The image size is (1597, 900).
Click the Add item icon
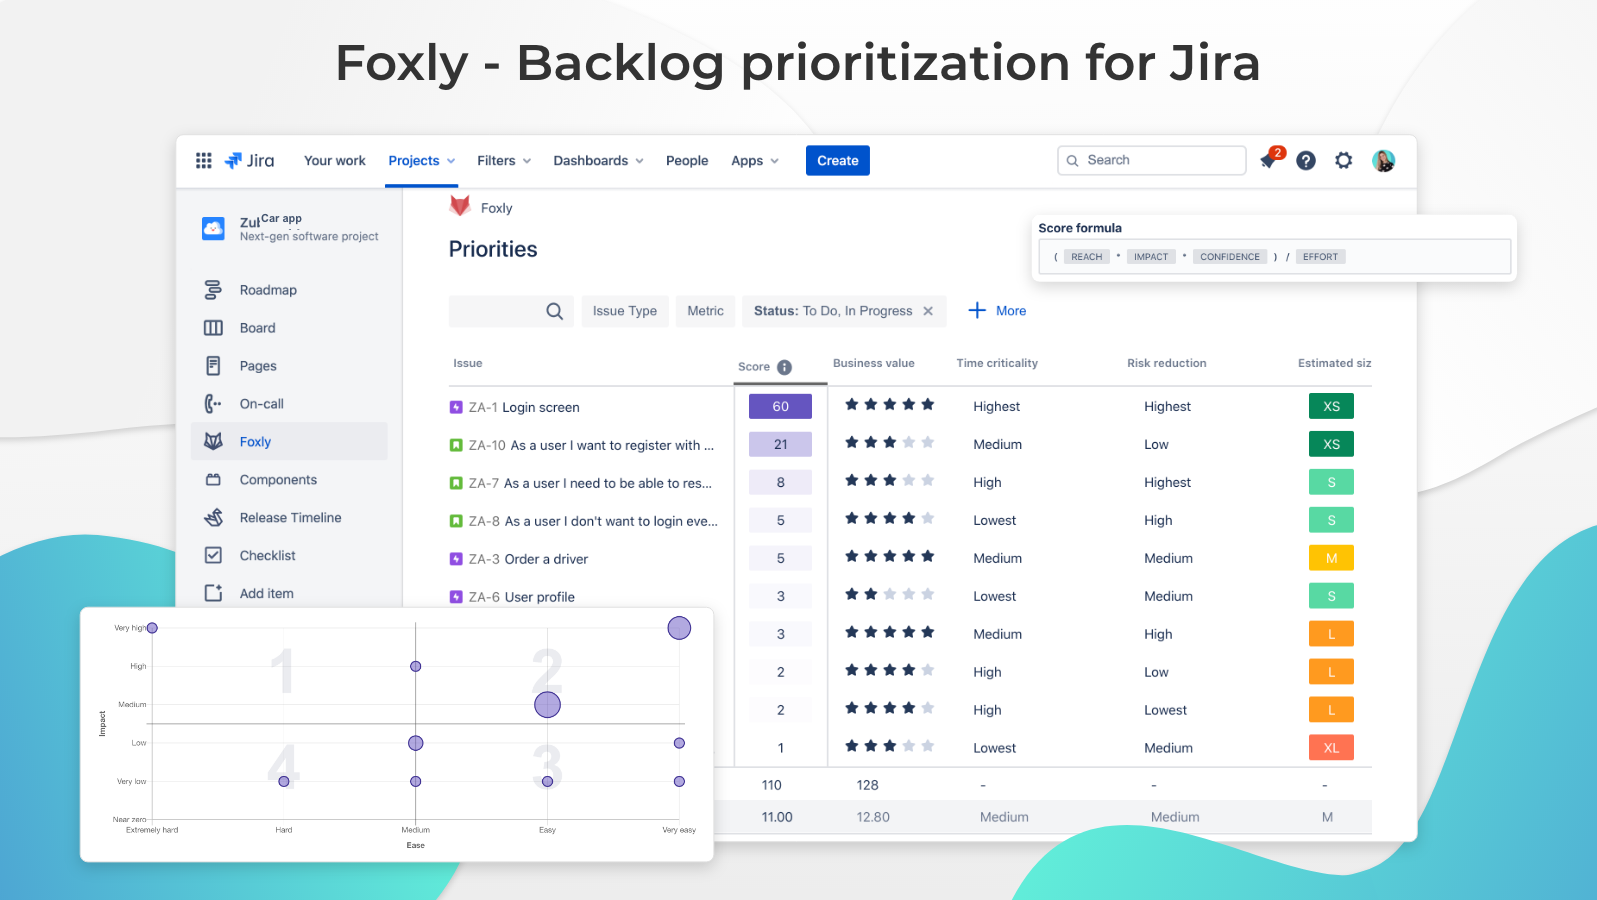tap(213, 593)
